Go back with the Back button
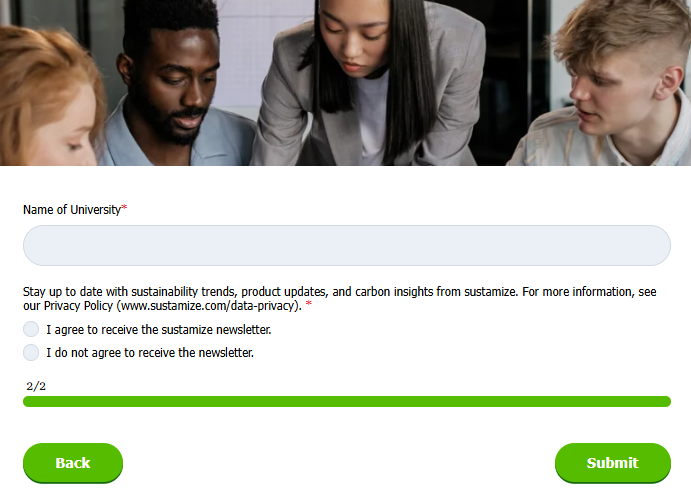This screenshot has width=691, height=498. [x=73, y=463]
